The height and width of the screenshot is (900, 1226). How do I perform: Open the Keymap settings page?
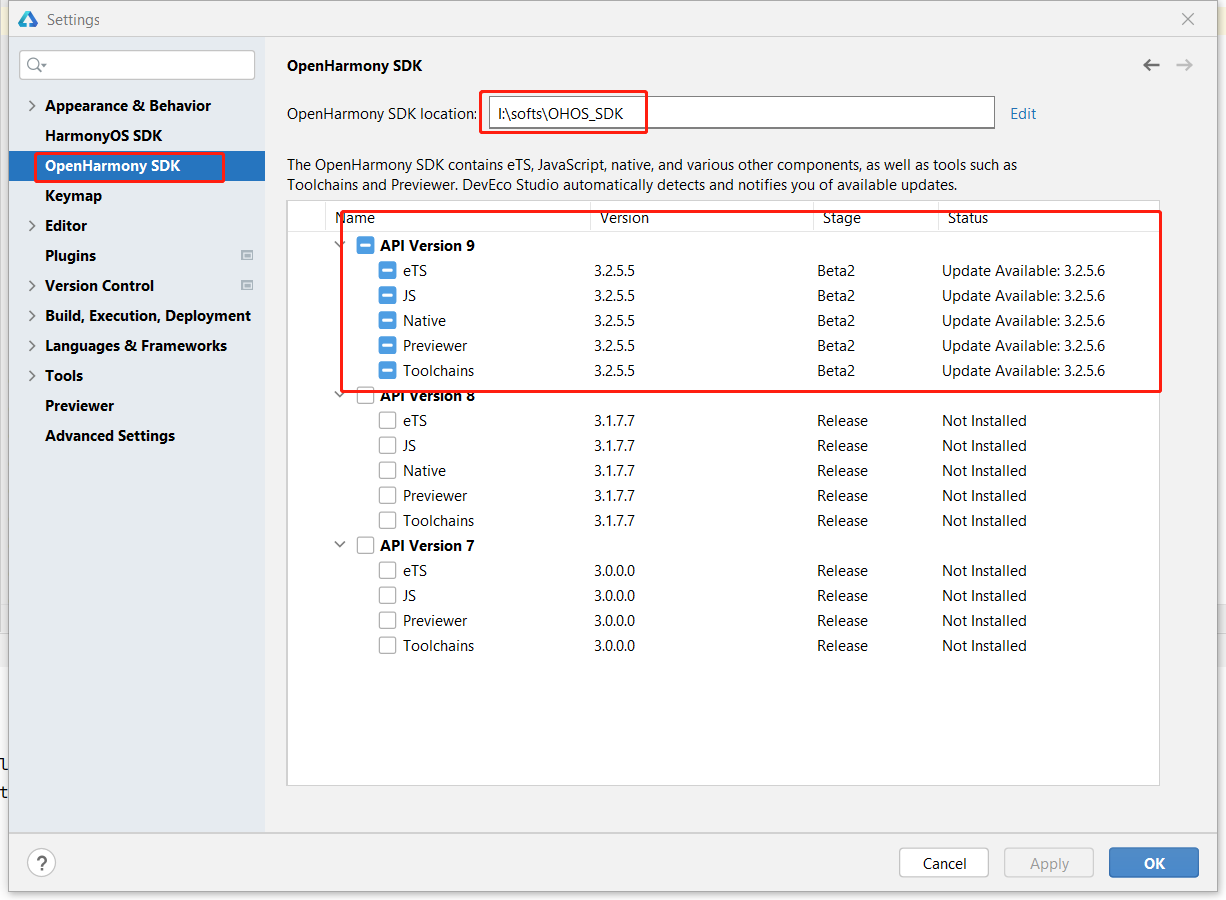coord(73,195)
